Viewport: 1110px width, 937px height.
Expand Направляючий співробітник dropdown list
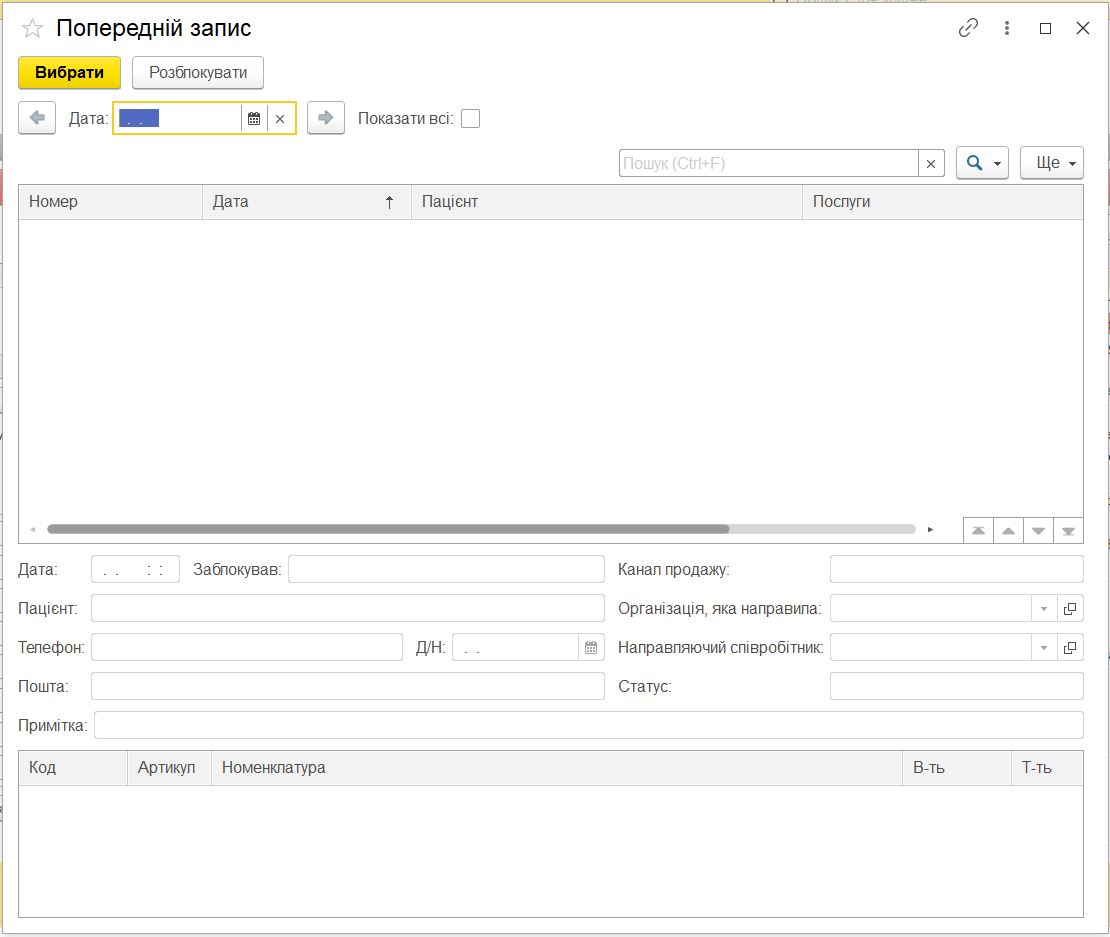click(1043, 648)
